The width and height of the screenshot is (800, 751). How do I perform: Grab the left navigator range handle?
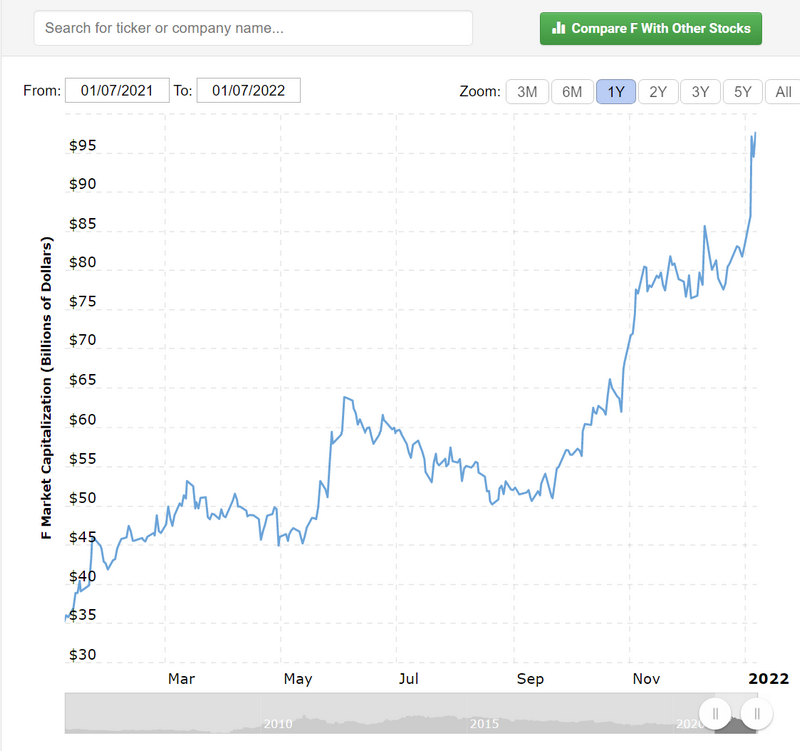point(716,713)
